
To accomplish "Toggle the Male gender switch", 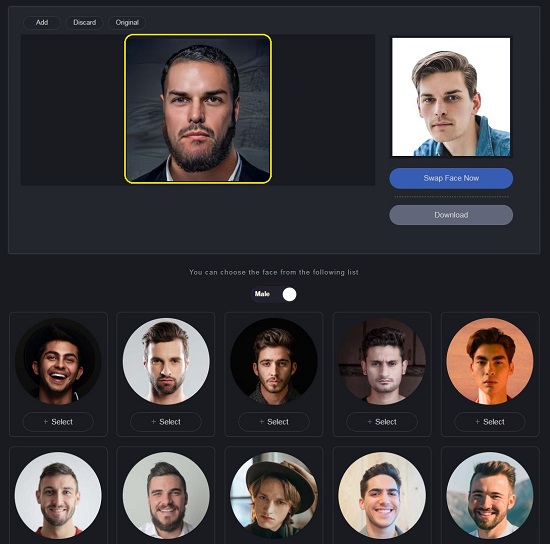I will click(x=274, y=294).
